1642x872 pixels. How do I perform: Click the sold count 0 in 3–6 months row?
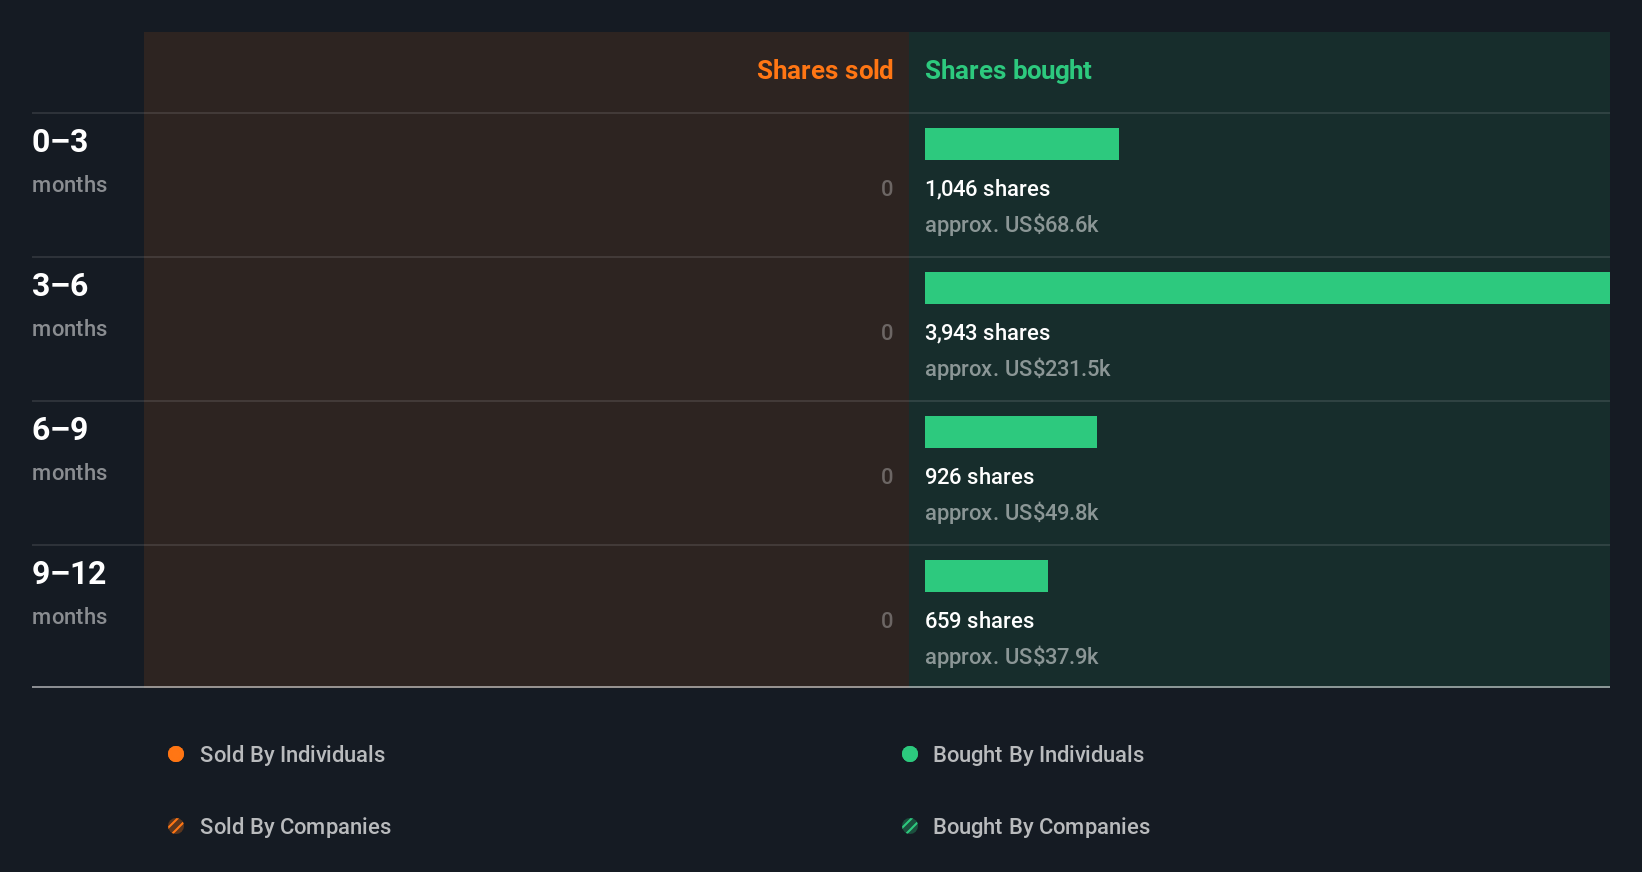click(887, 332)
